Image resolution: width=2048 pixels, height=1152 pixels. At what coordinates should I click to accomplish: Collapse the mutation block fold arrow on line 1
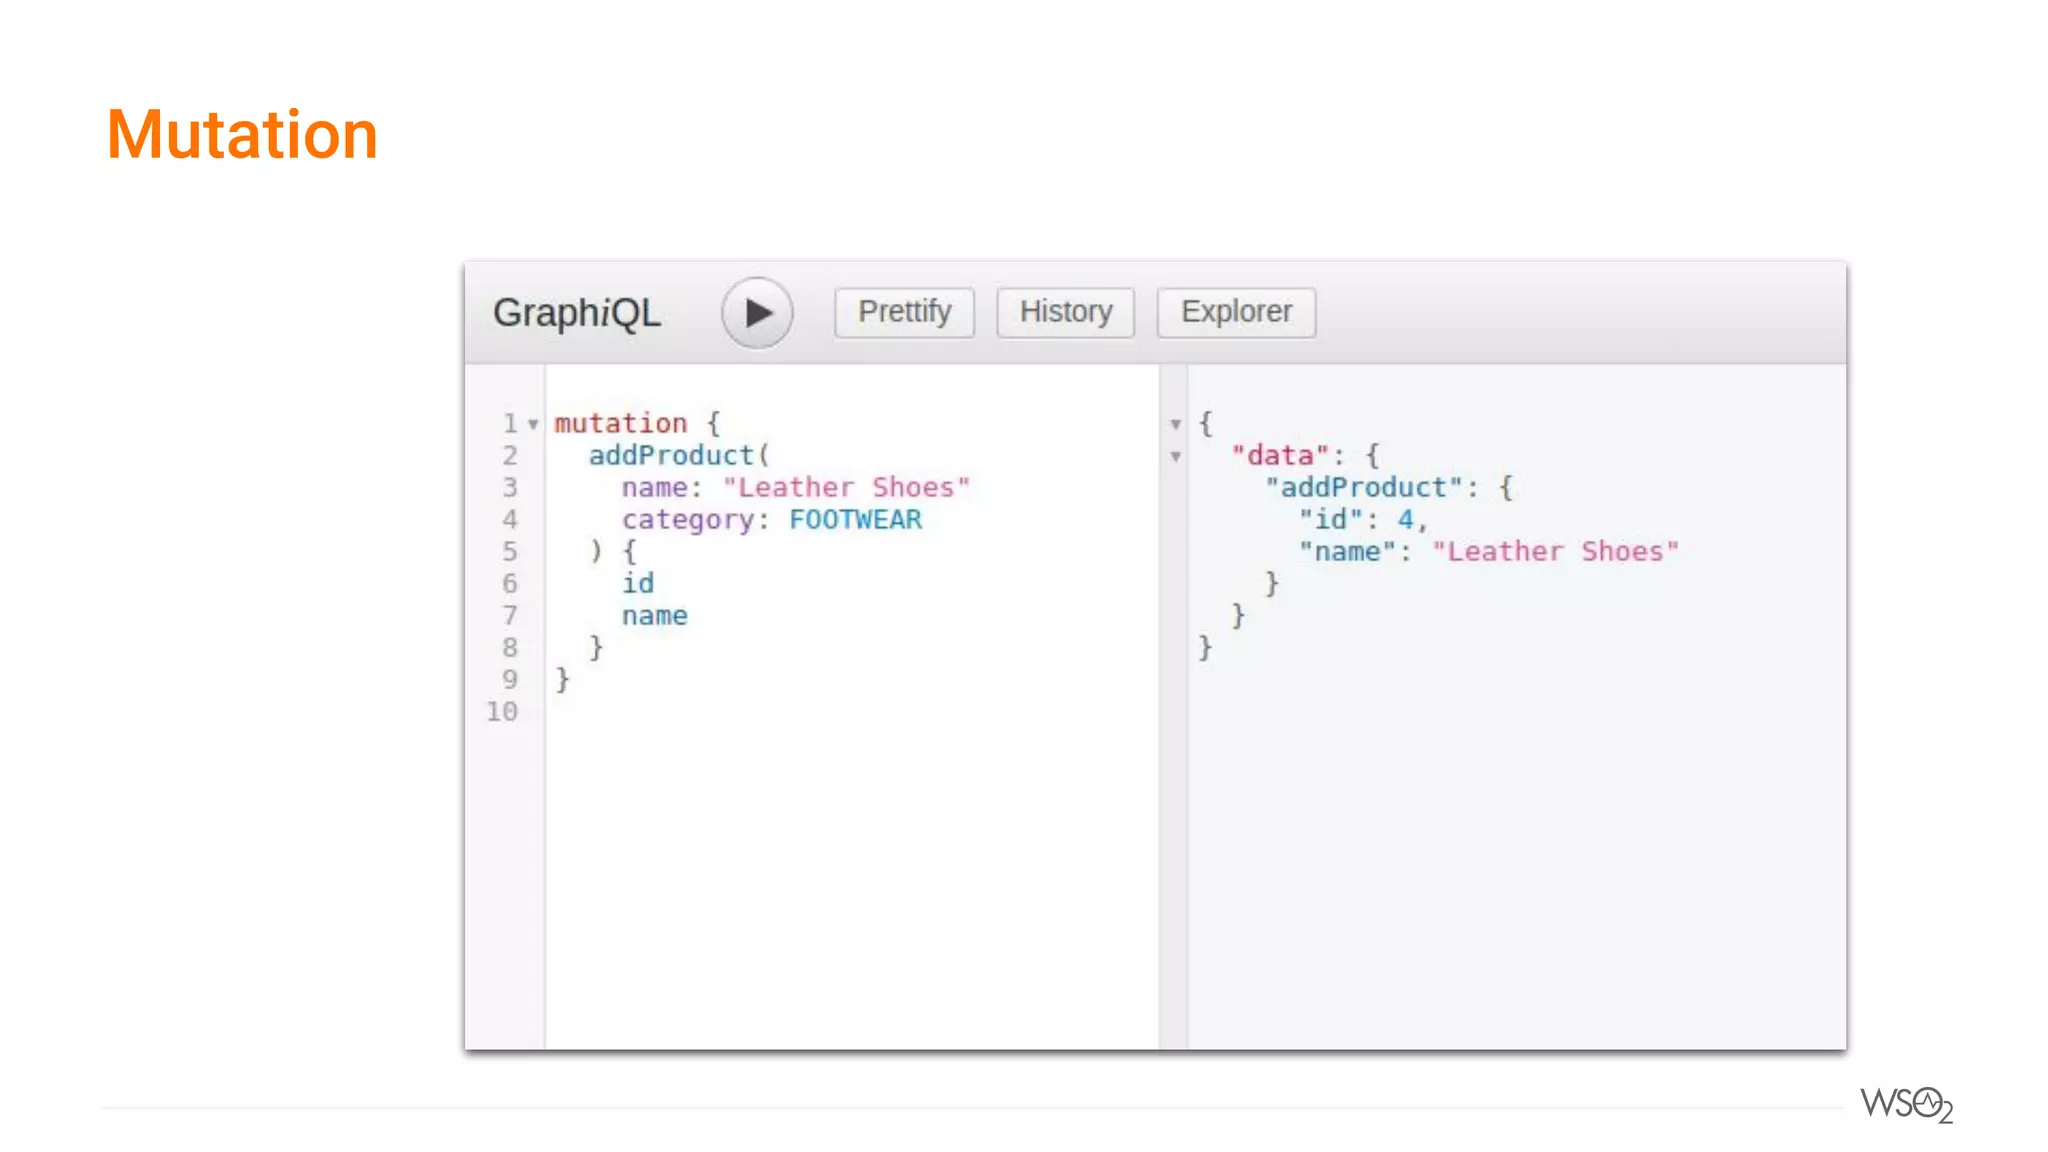534,424
